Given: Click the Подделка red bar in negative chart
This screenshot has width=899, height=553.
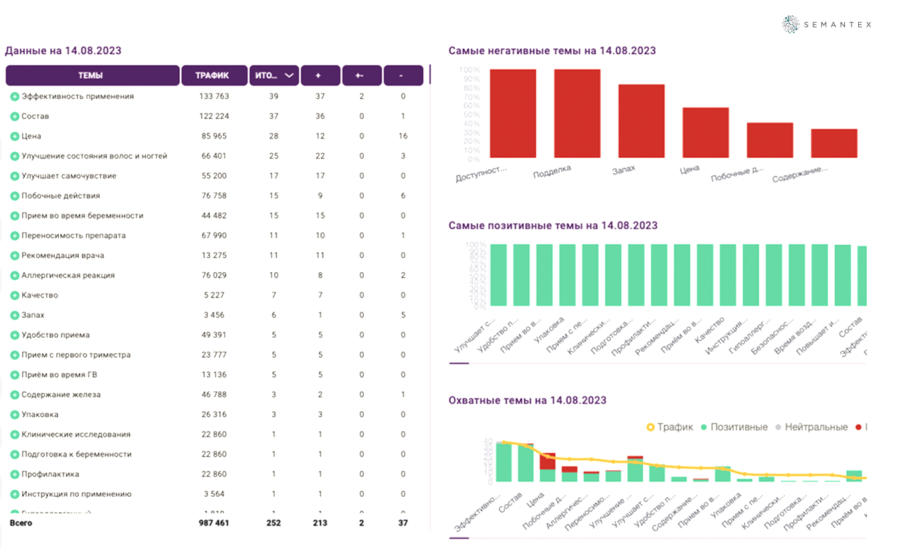Looking at the screenshot, I should point(577,113).
